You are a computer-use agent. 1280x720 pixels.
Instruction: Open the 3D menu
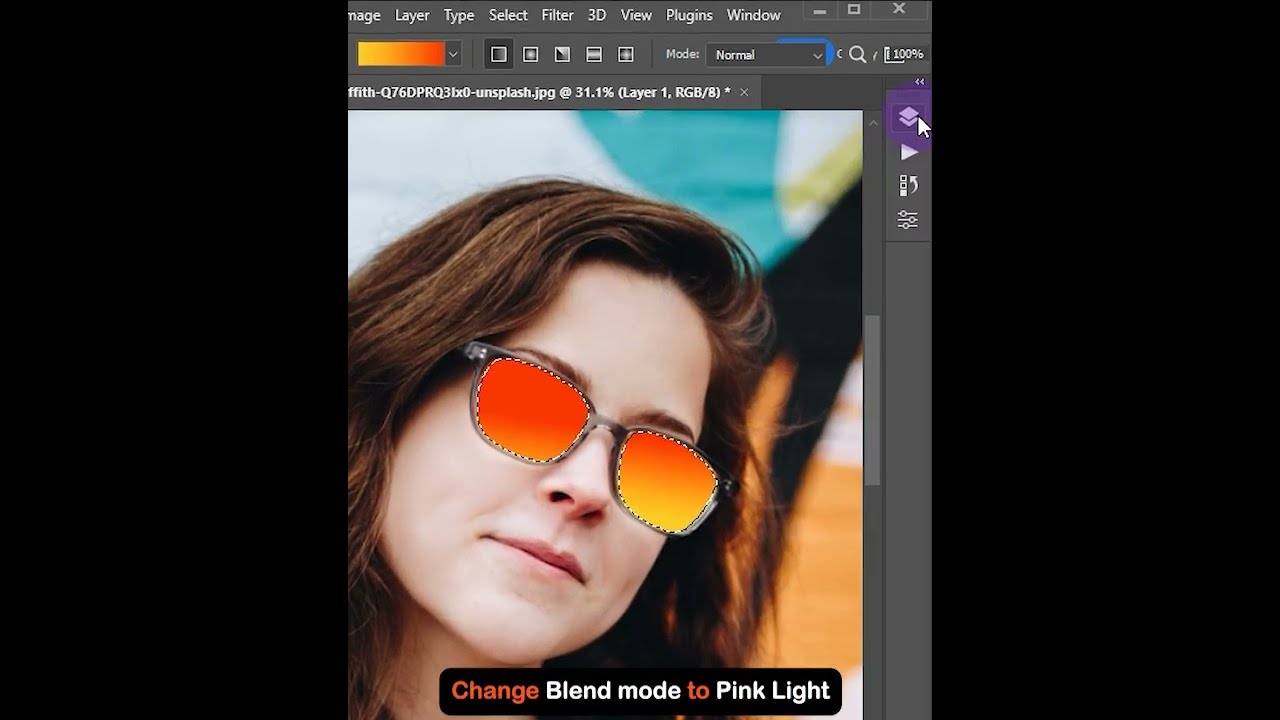coord(597,15)
